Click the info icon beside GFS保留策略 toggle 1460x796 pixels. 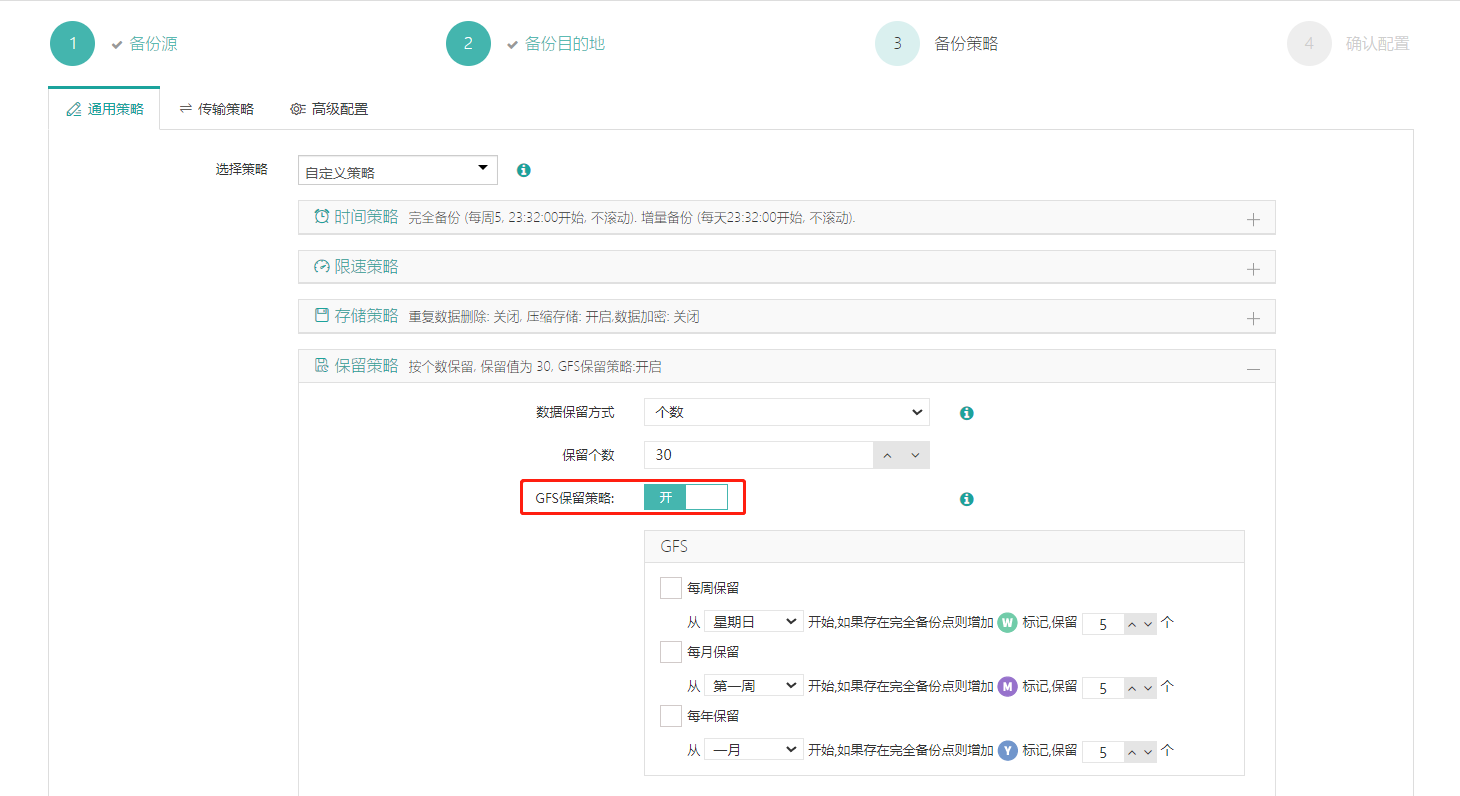tap(967, 499)
